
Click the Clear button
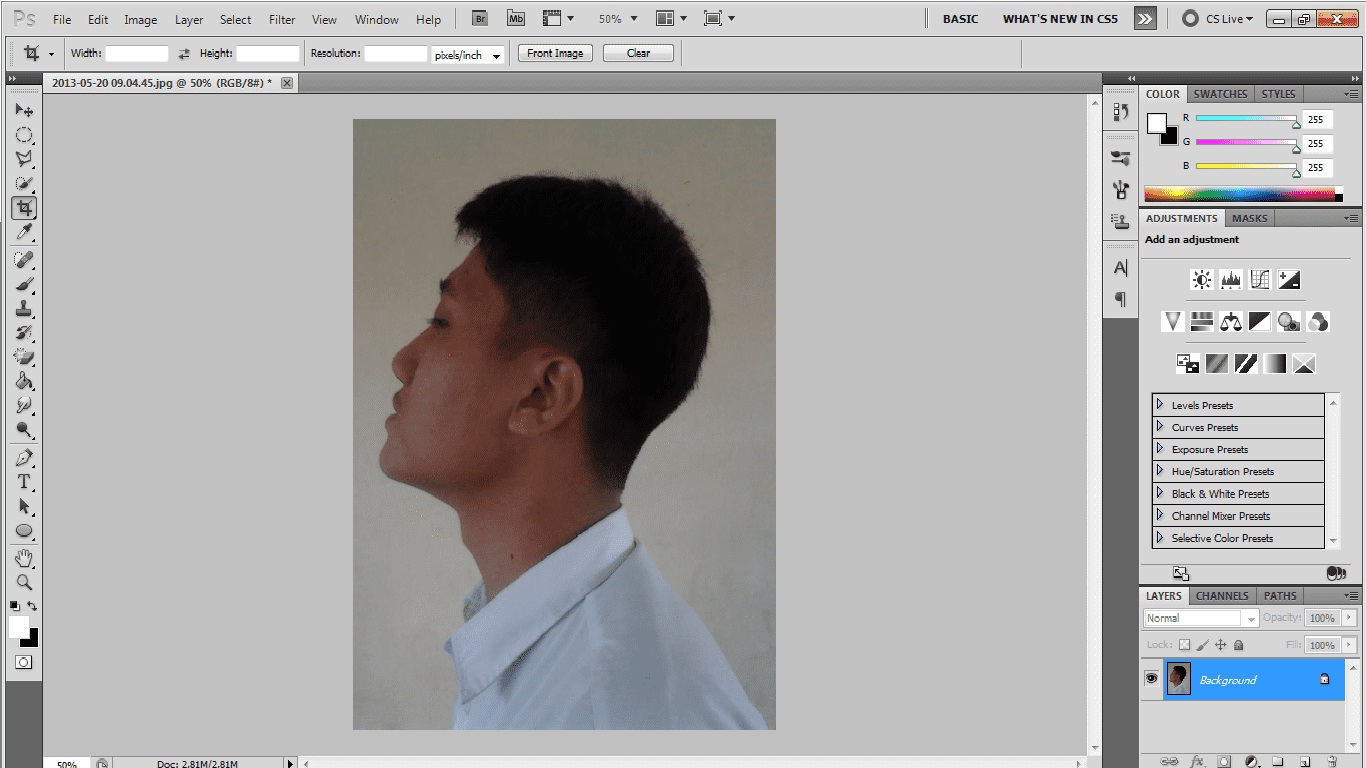pos(637,52)
